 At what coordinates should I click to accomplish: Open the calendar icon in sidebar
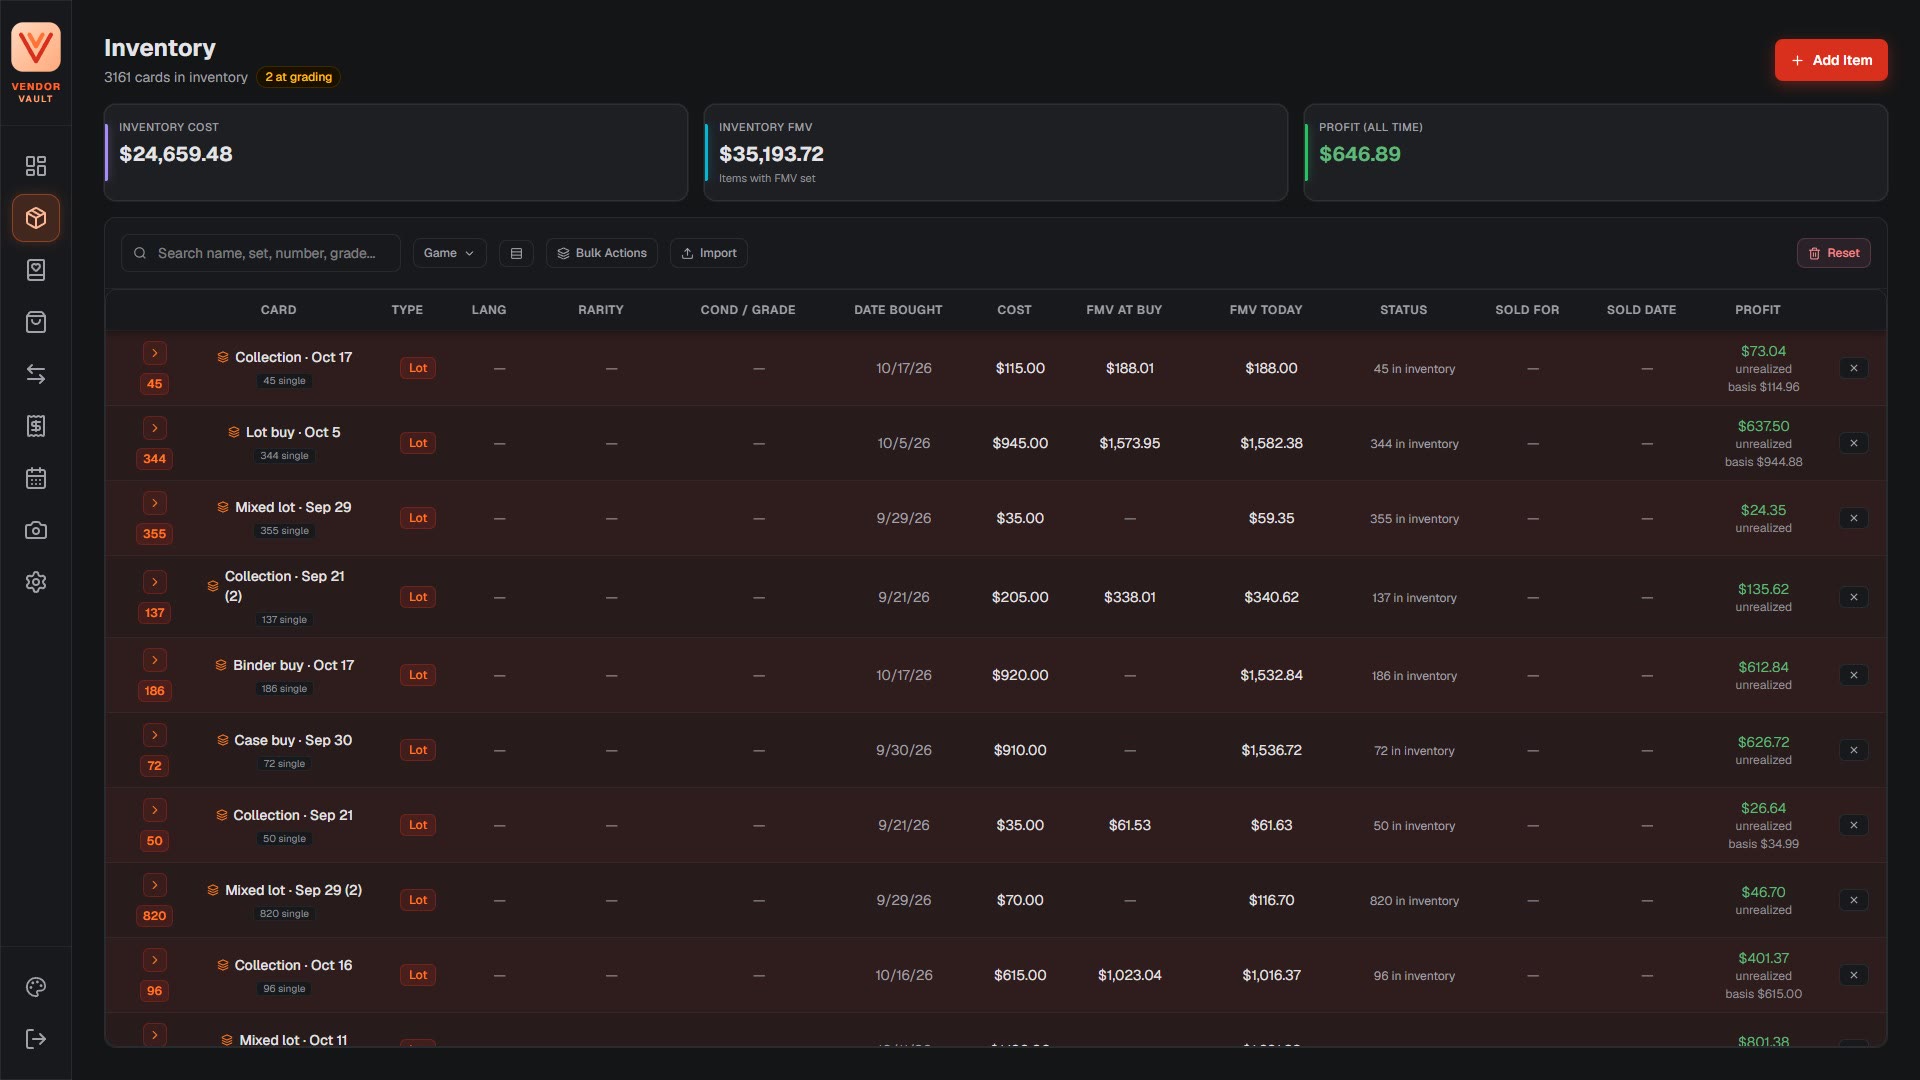36,478
